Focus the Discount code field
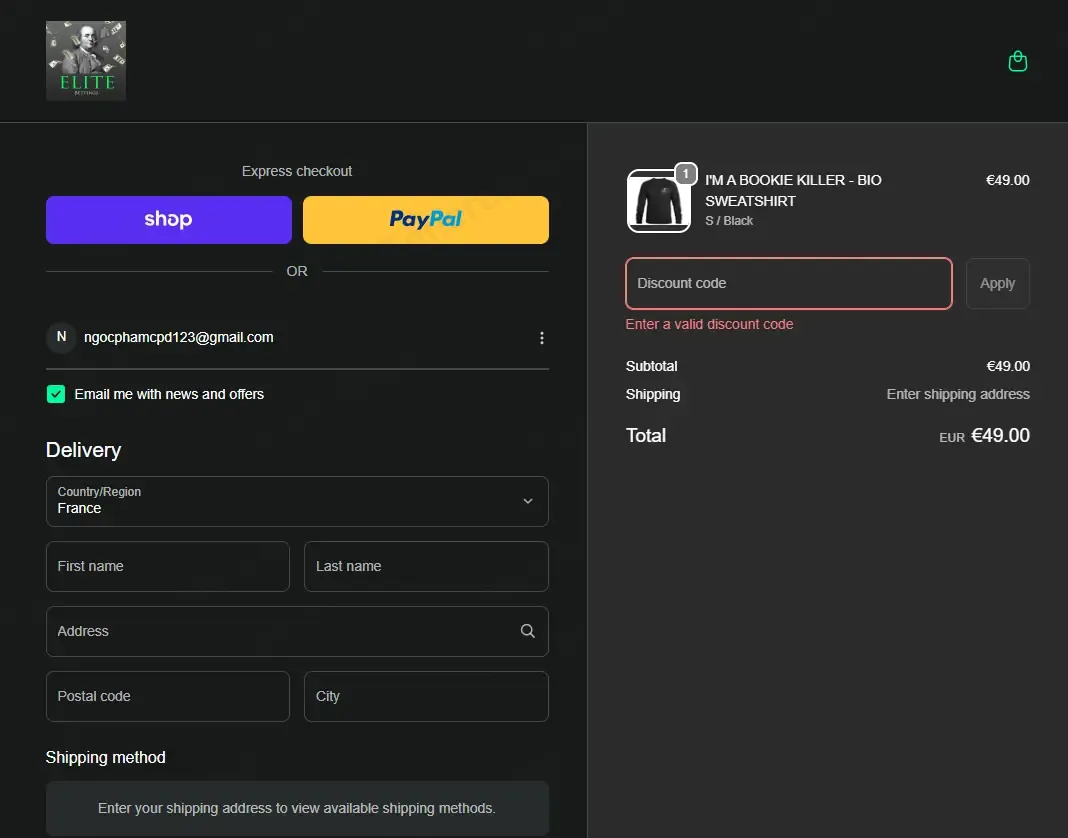Image resolution: width=1068 pixels, height=838 pixels. coord(789,283)
